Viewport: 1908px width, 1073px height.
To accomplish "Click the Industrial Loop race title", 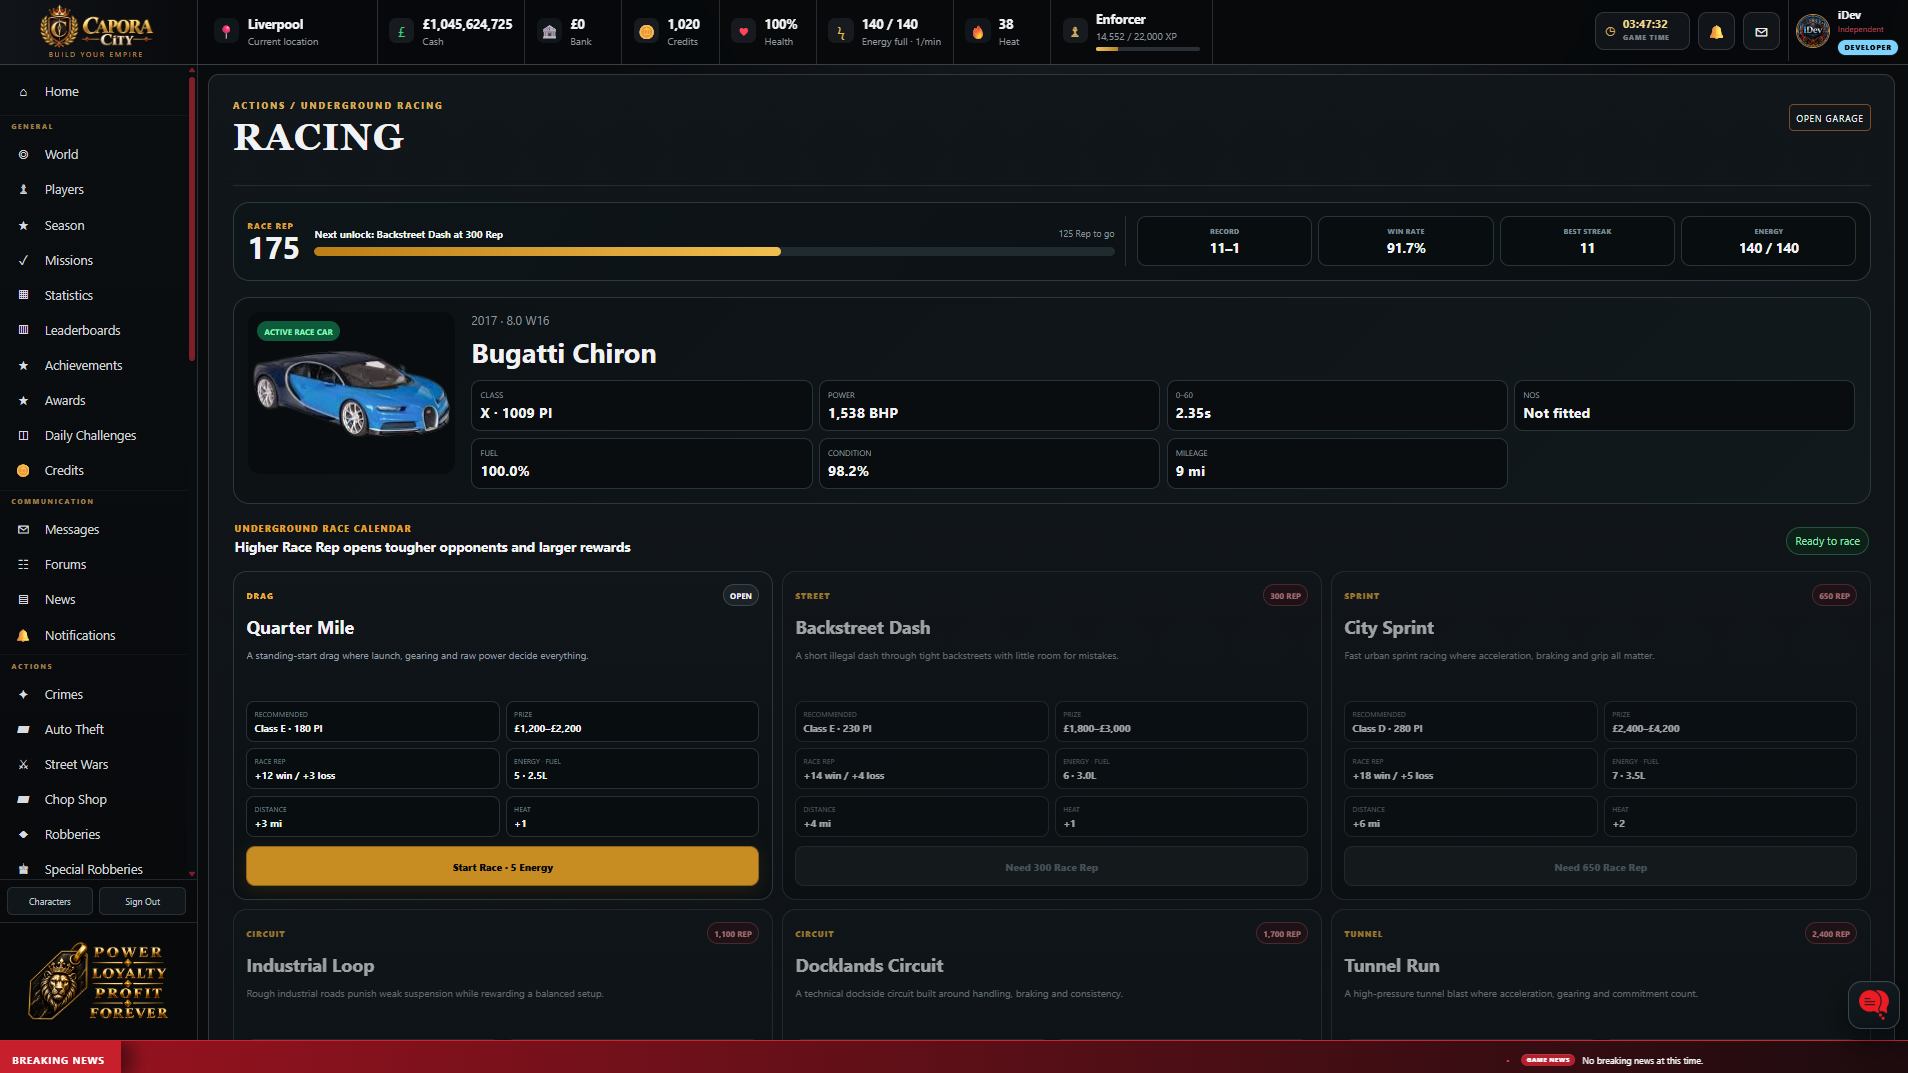I will (x=310, y=966).
